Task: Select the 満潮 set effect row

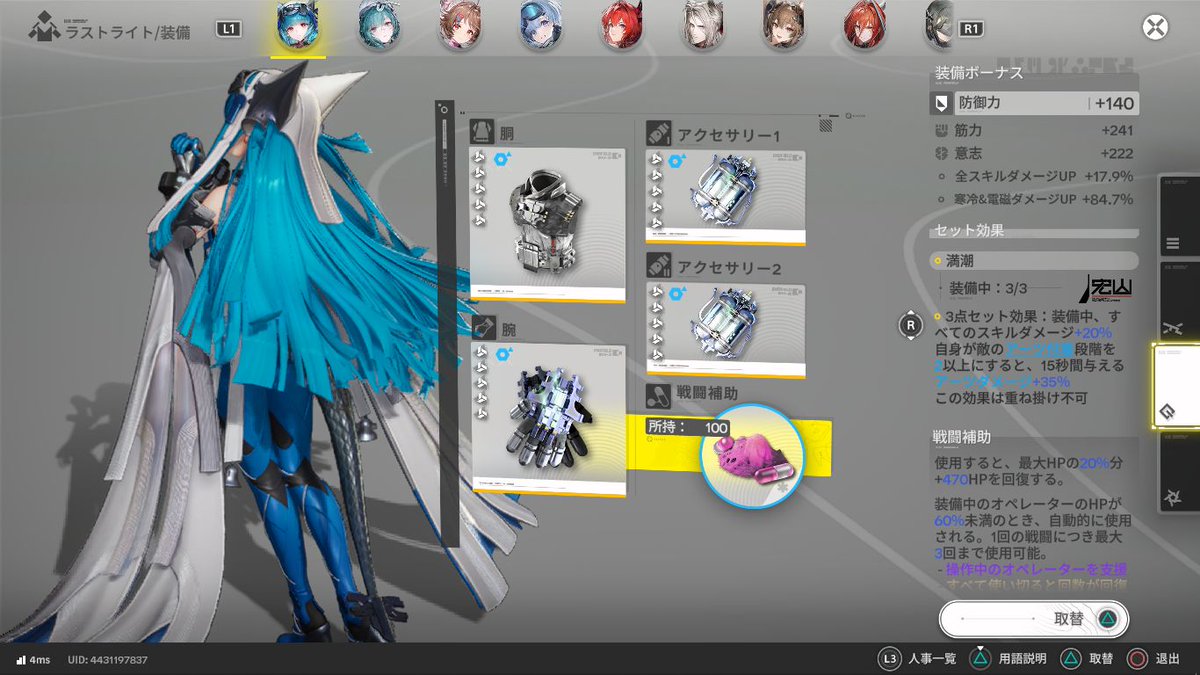Action: tap(1035, 261)
